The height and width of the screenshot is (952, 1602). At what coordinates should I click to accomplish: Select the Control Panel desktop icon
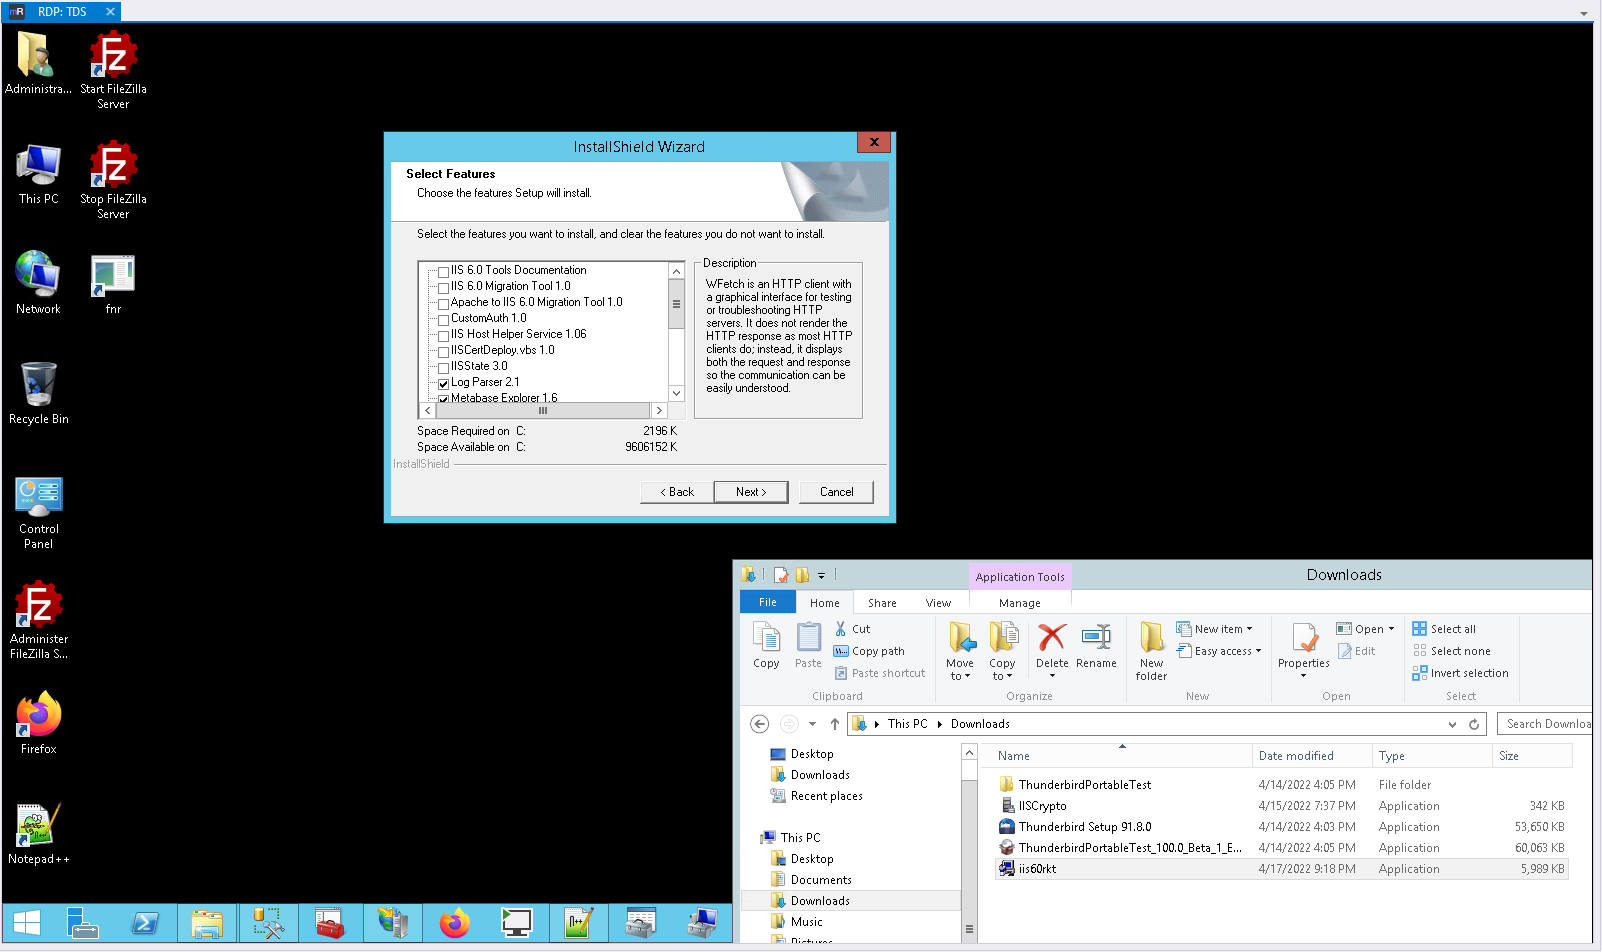(x=39, y=512)
